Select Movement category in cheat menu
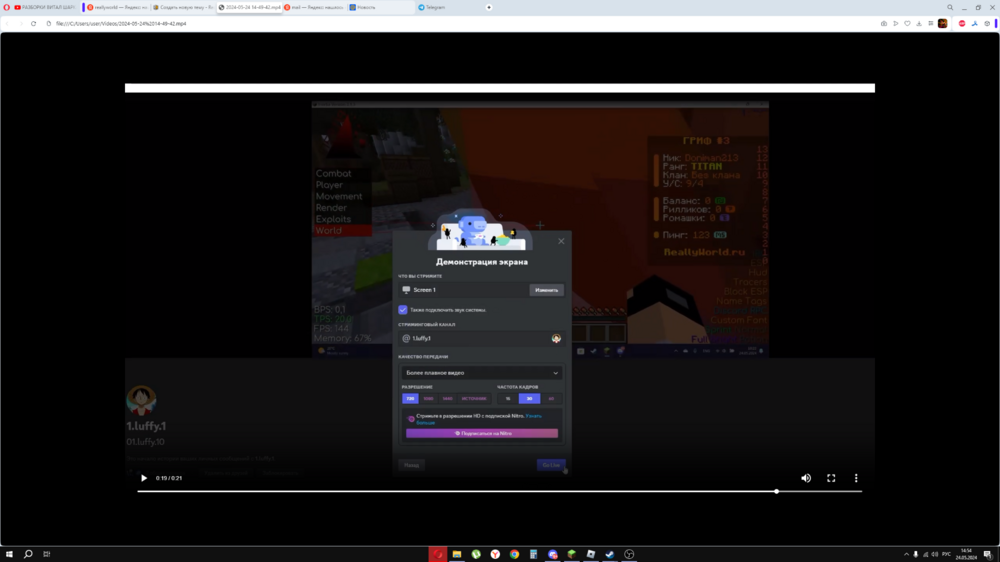This screenshot has height=562, width=1000. [339, 196]
